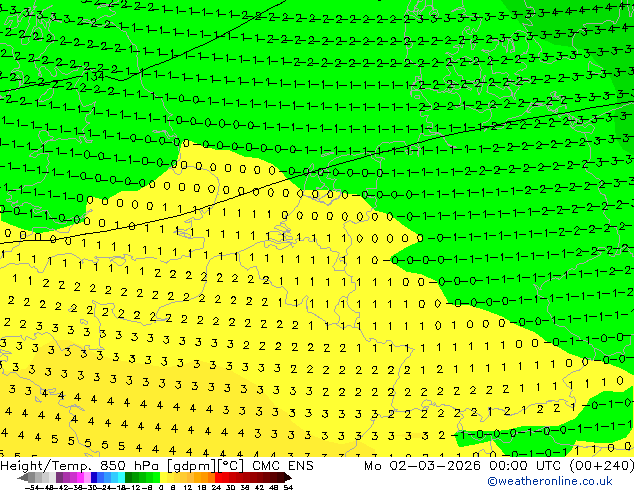
Task: Select the gray section of the legend
Action: [38, 477]
